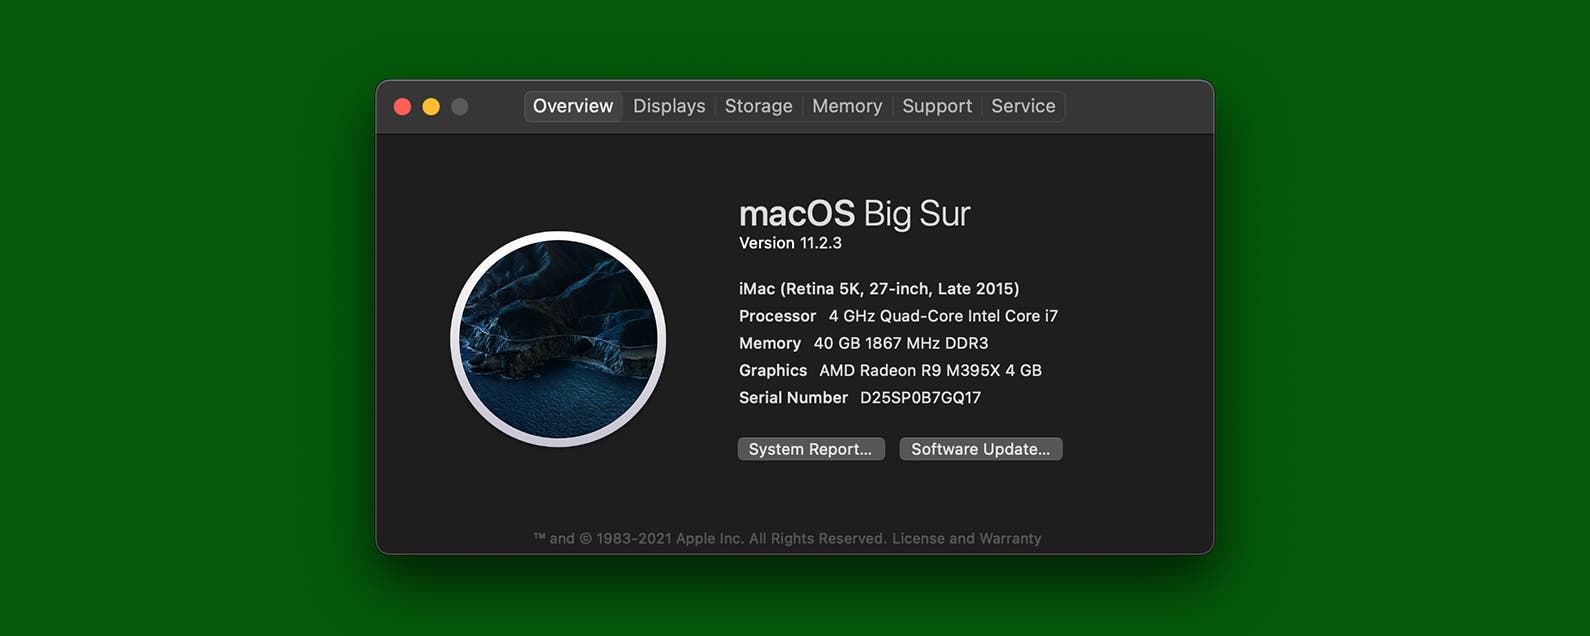Click the disabled gray zoom button
The height and width of the screenshot is (636, 1590).
[459, 107]
